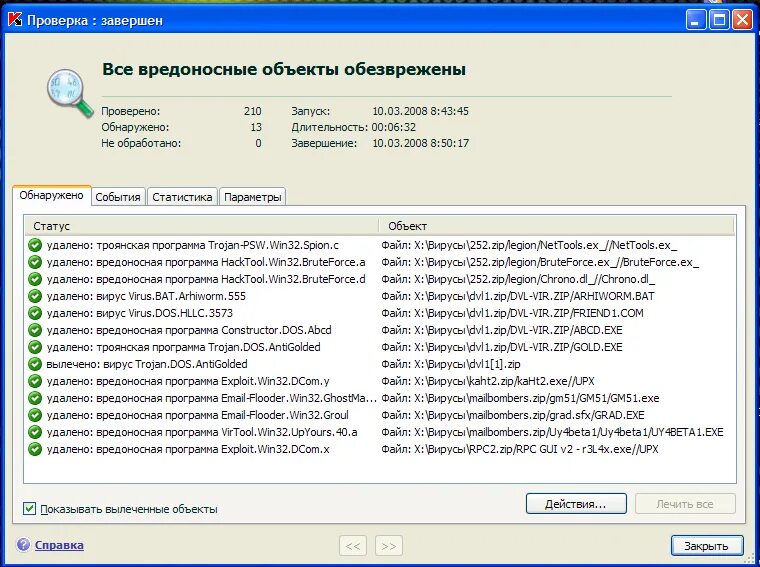Click green check icon for Email-Flooder.Win32.GhostMa
760x567 pixels.
click(x=35, y=398)
